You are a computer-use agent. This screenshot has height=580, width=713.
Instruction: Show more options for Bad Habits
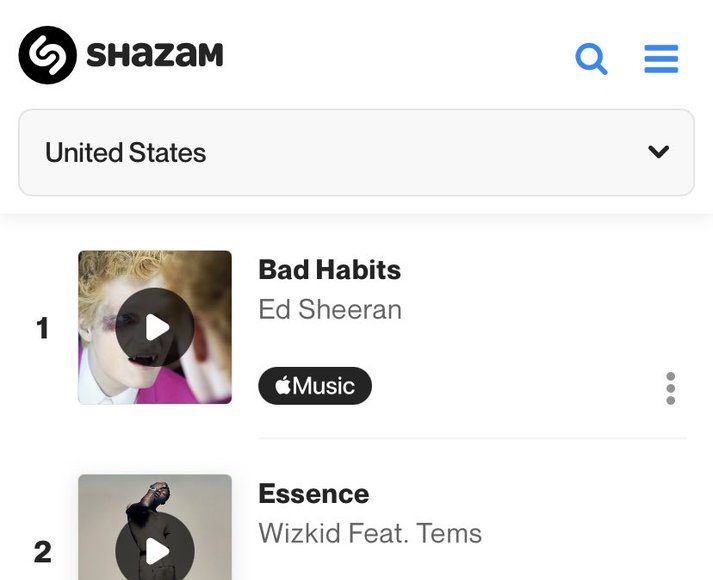pyautogui.click(x=670, y=388)
